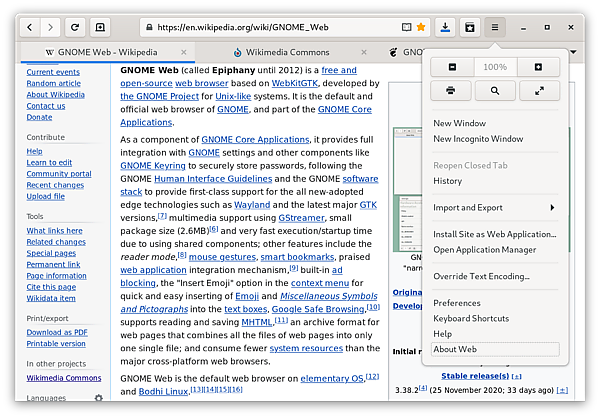The width and height of the screenshot is (600, 418).
Task: Toggle reader mode icon in address bar
Action: tap(406, 27)
